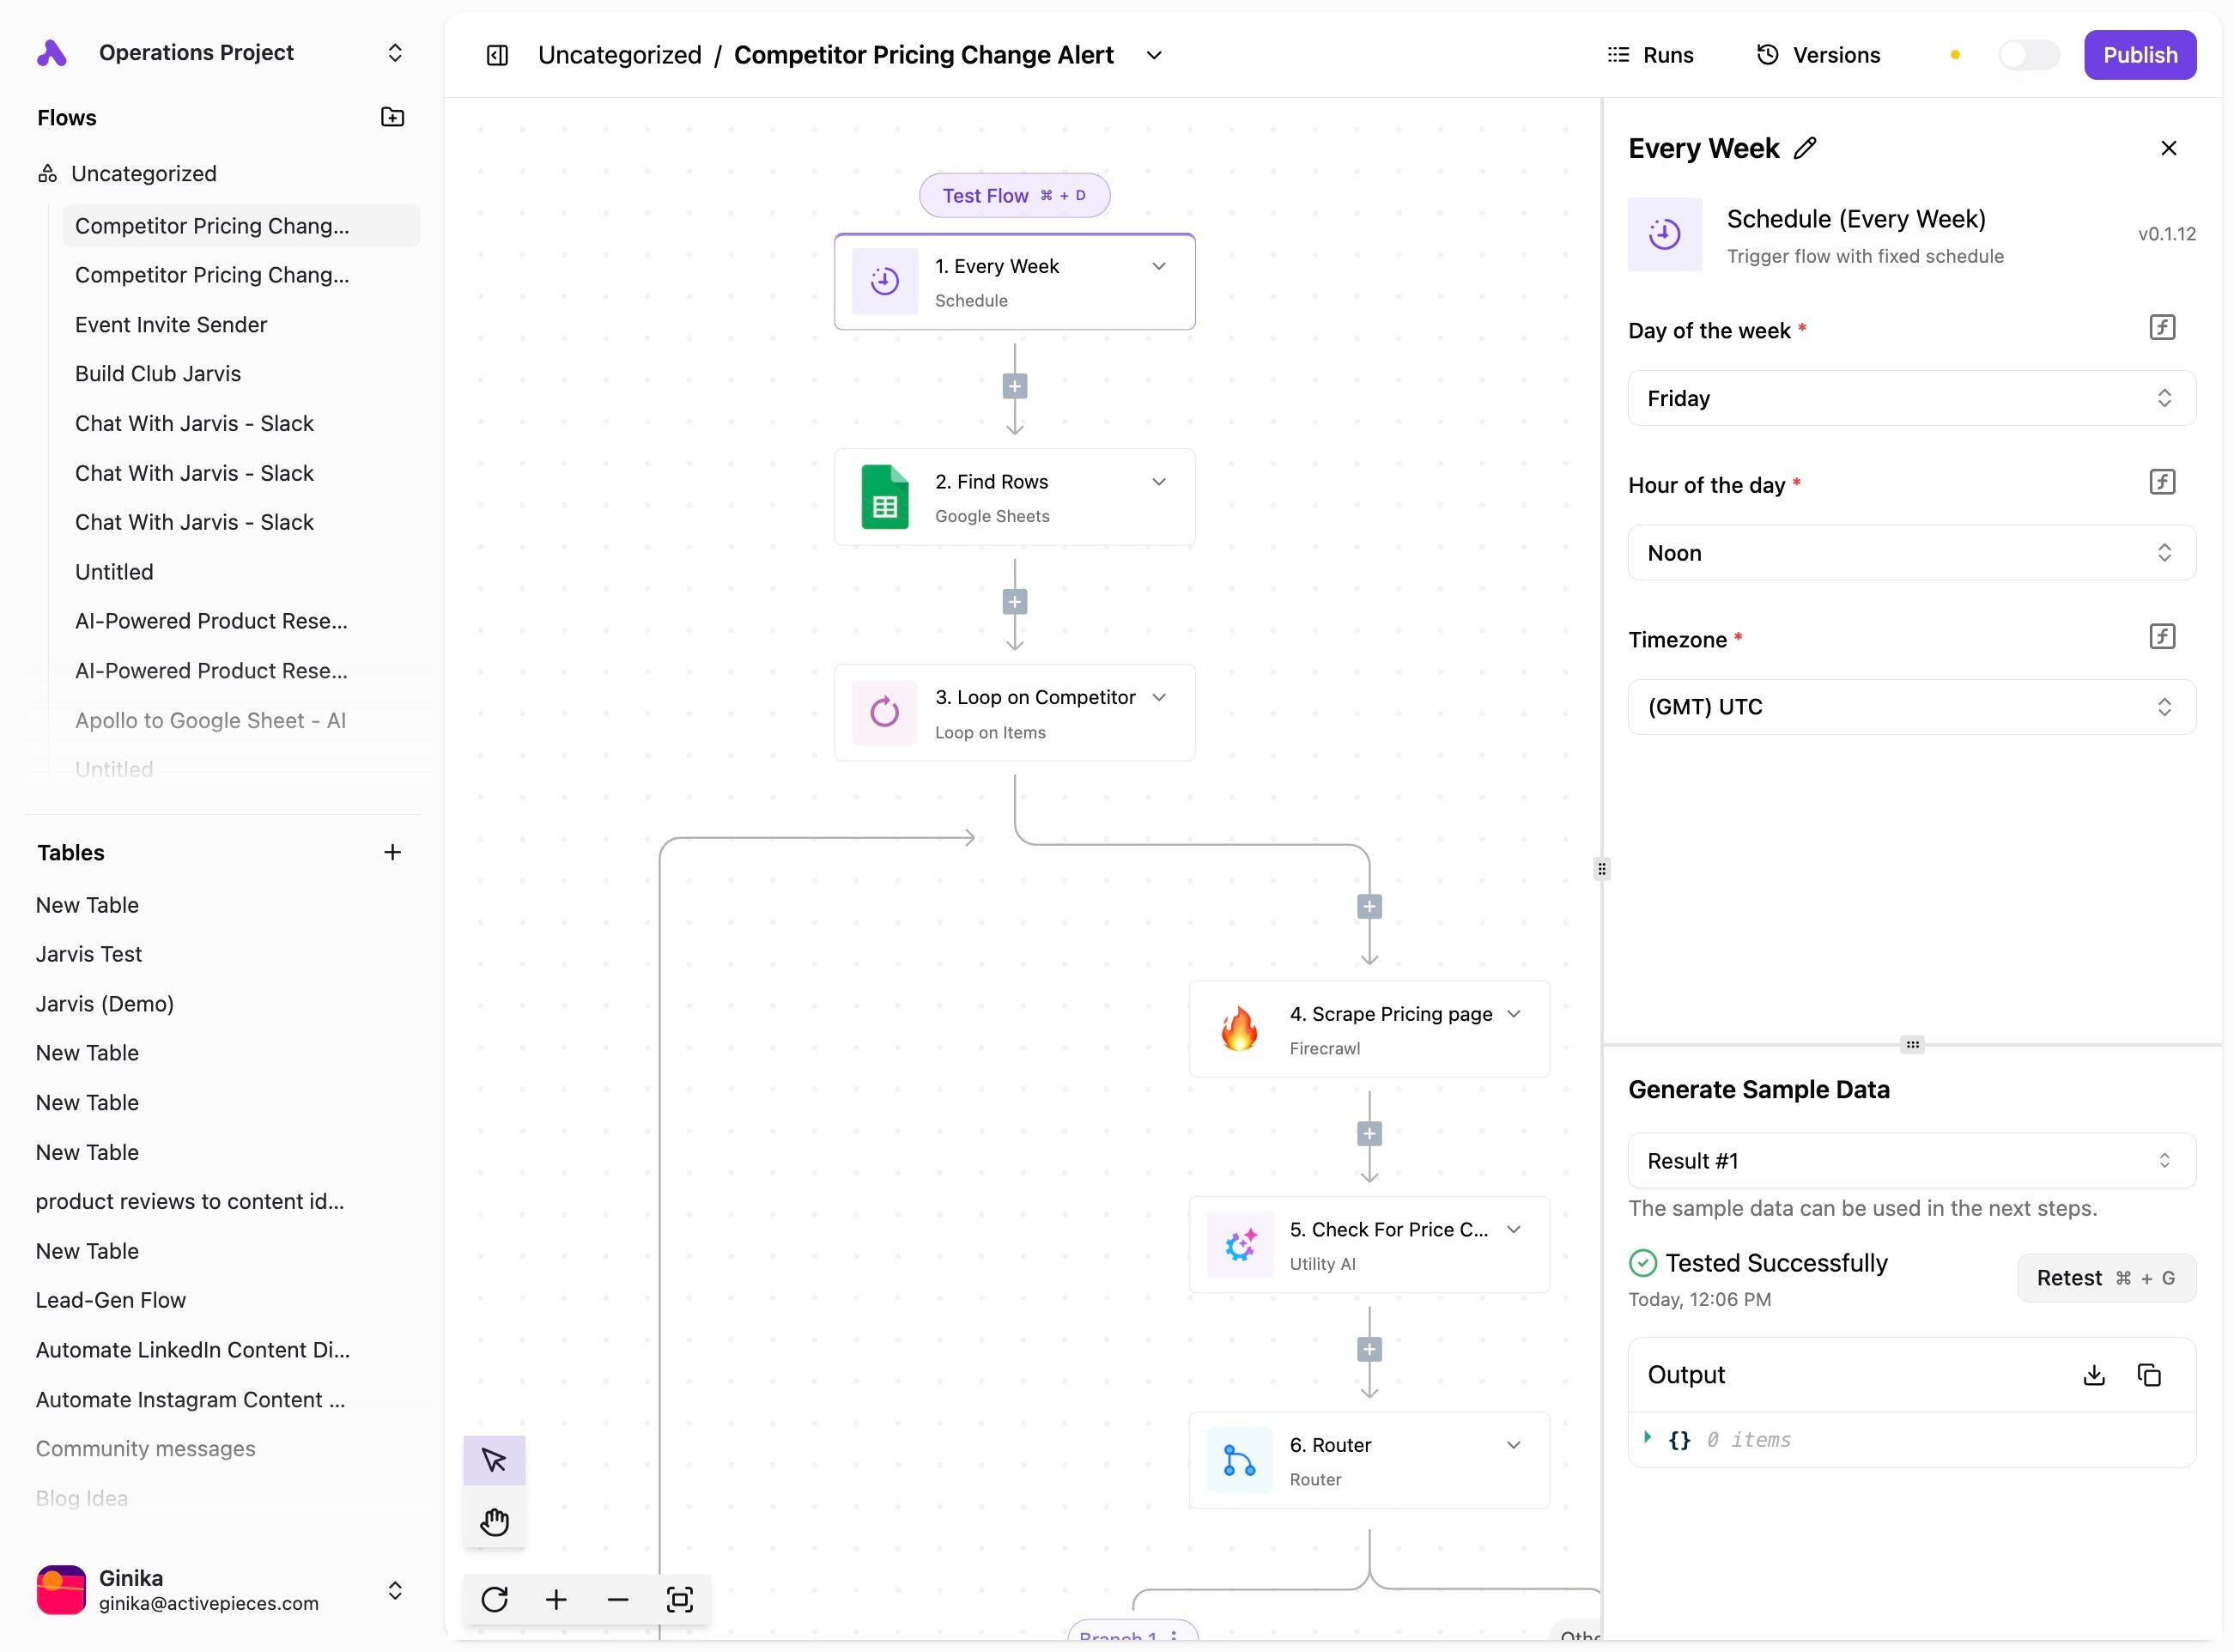Toggle dynamic value for Day of the week
Viewport: 2234px width, 1652px height.
[x=2162, y=328]
